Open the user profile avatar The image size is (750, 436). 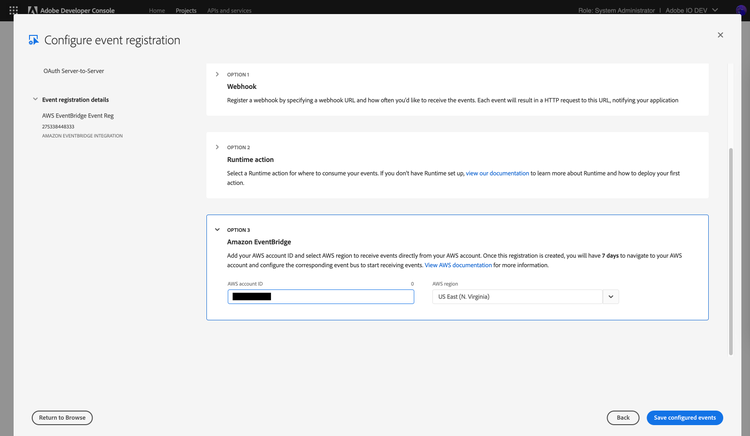pos(741,10)
